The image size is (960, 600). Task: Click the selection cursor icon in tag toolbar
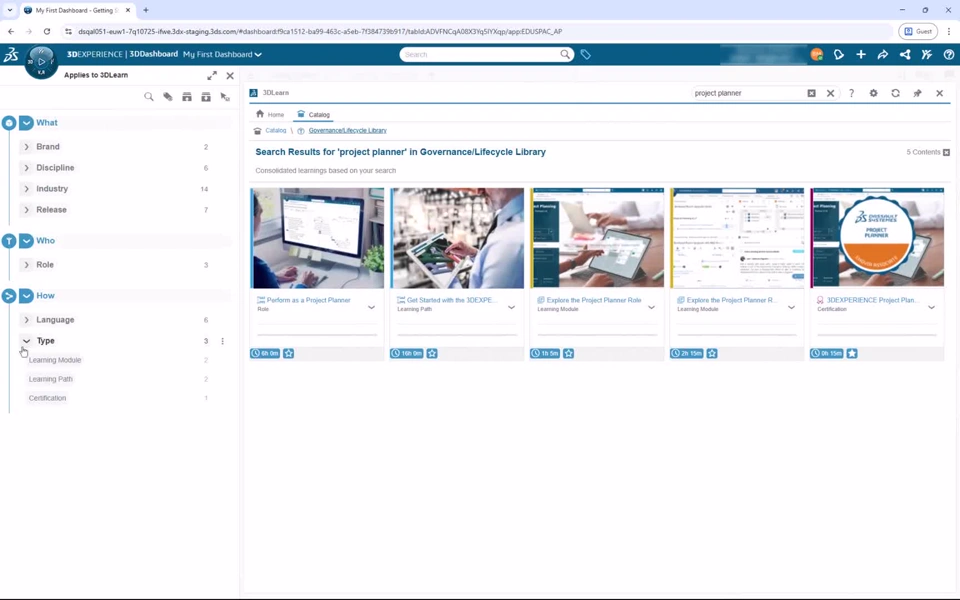(x=225, y=97)
